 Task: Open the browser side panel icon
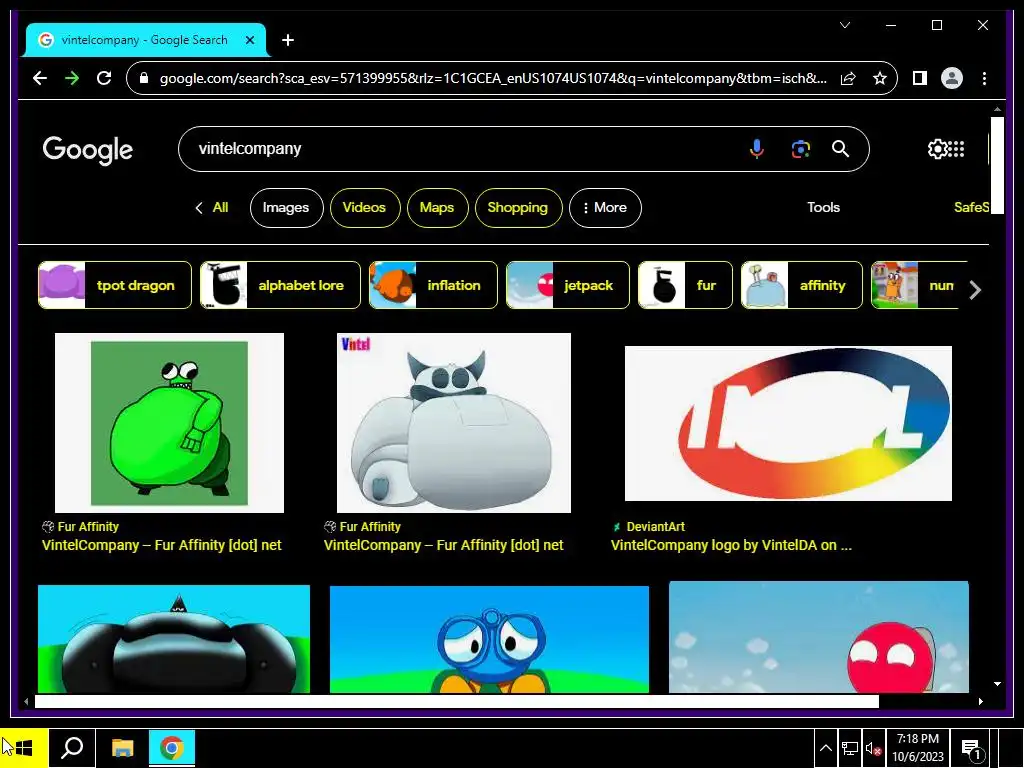pos(920,78)
